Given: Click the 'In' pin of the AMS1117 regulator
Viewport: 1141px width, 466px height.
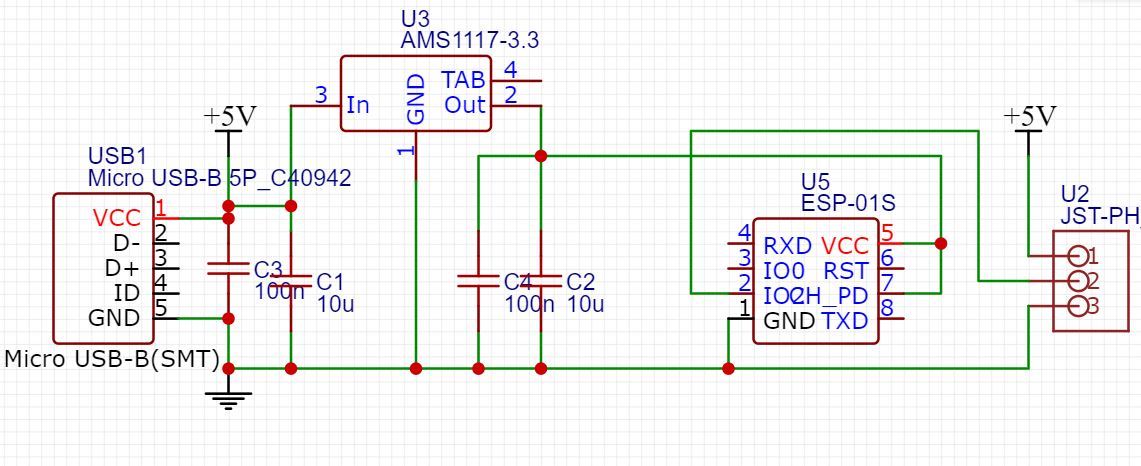Looking at the screenshot, I should click(358, 106).
